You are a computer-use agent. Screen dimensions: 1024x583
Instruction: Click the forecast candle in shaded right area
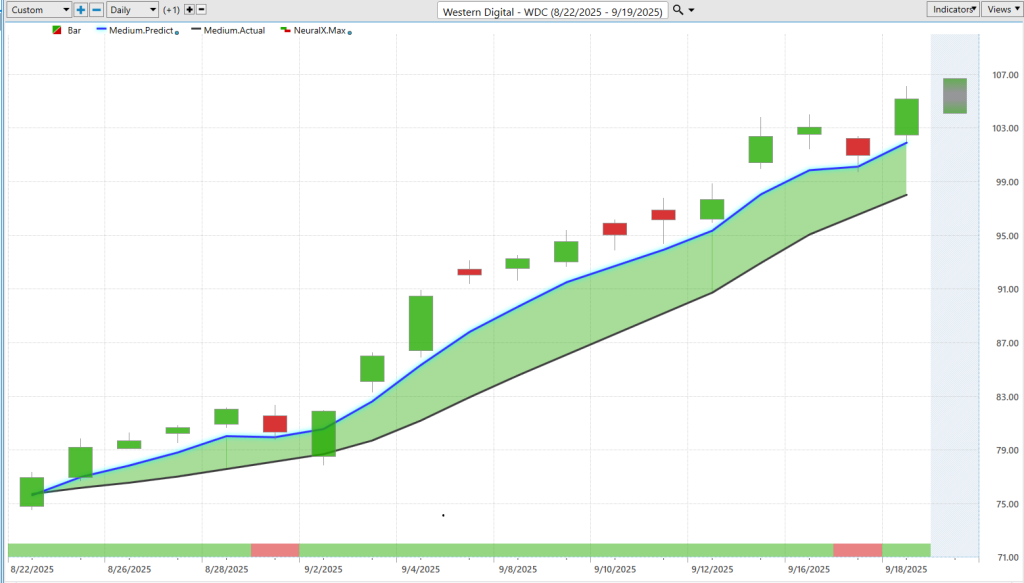point(955,95)
